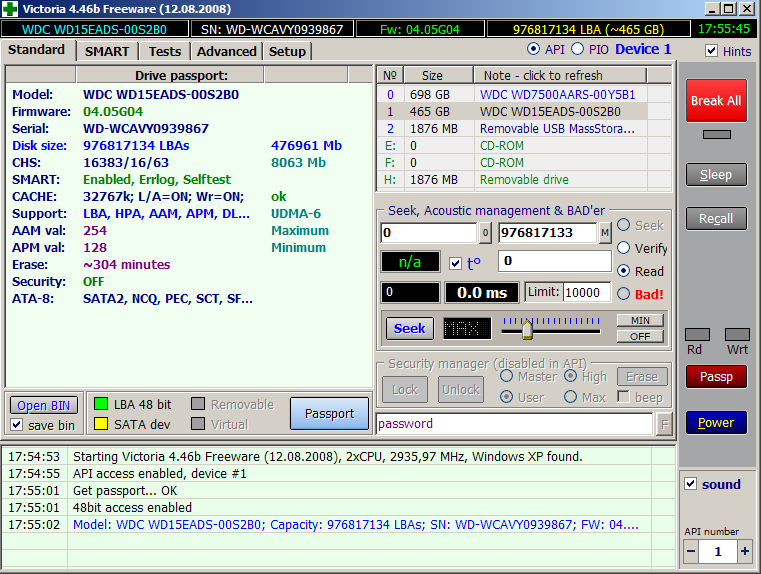Click the green cross Victoria app icon
The height and width of the screenshot is (574, 761).
[10, 9]
